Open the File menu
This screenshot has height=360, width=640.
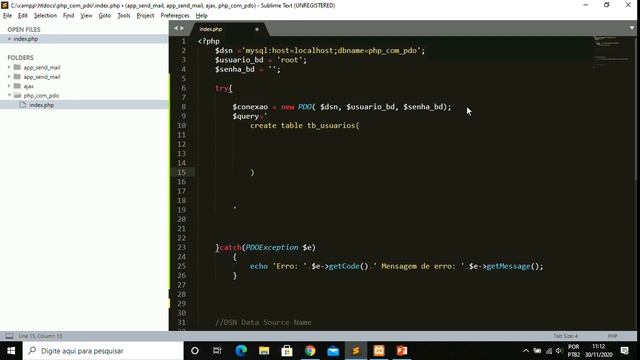click(x=7, y=16)
